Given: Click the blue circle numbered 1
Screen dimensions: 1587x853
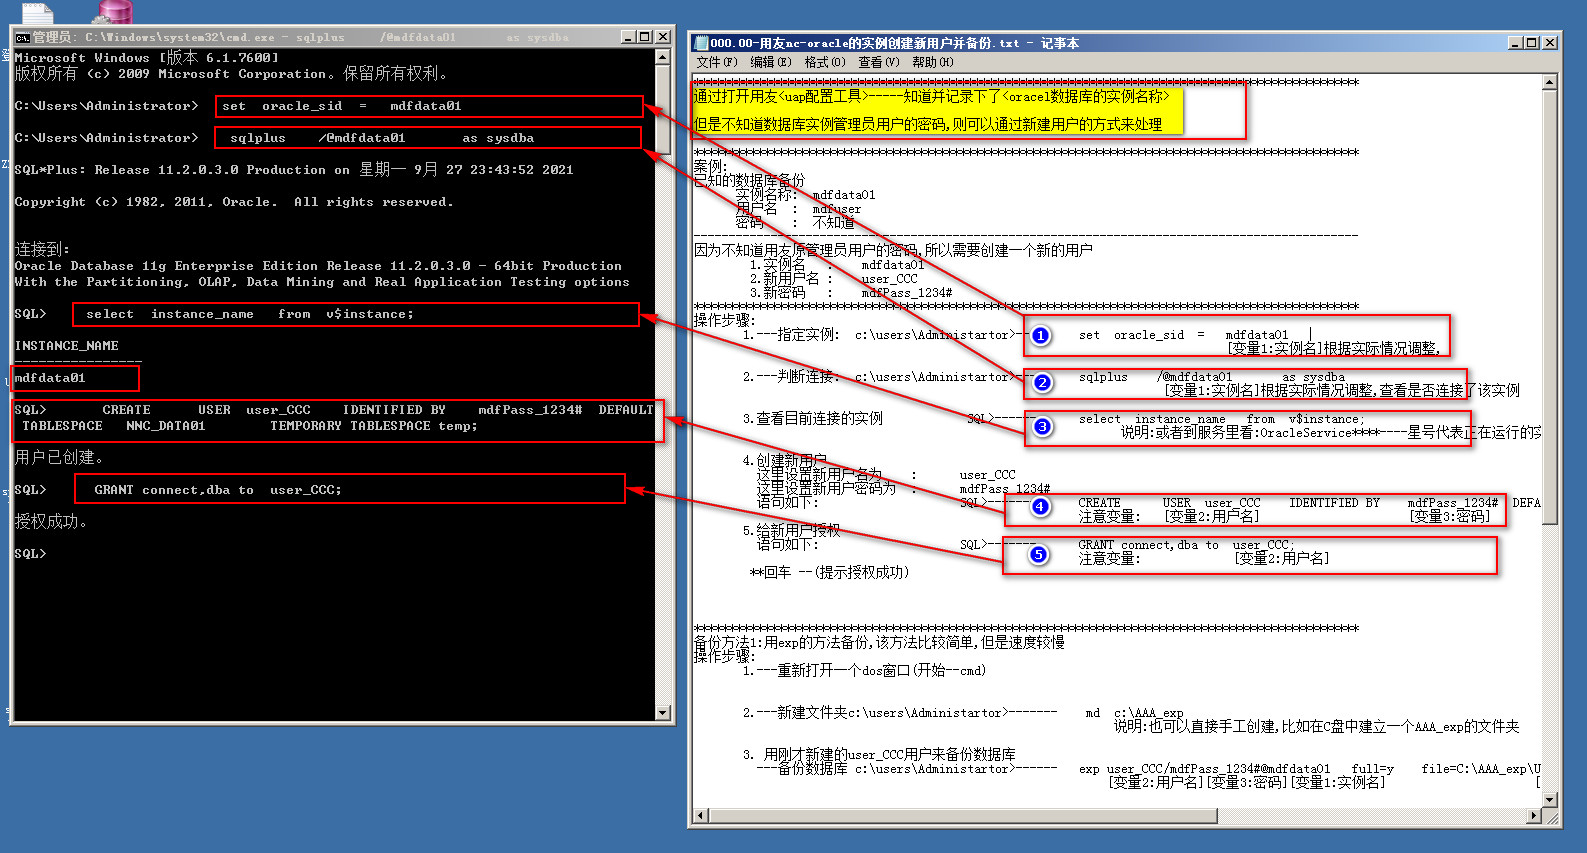Looking at the screenshot, I should click(1040, 335).
